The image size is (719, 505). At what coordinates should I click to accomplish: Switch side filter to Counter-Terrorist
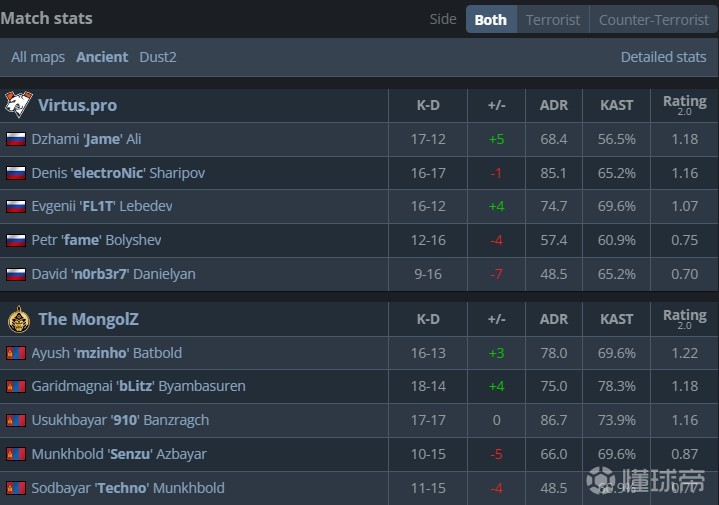[653, 19]
